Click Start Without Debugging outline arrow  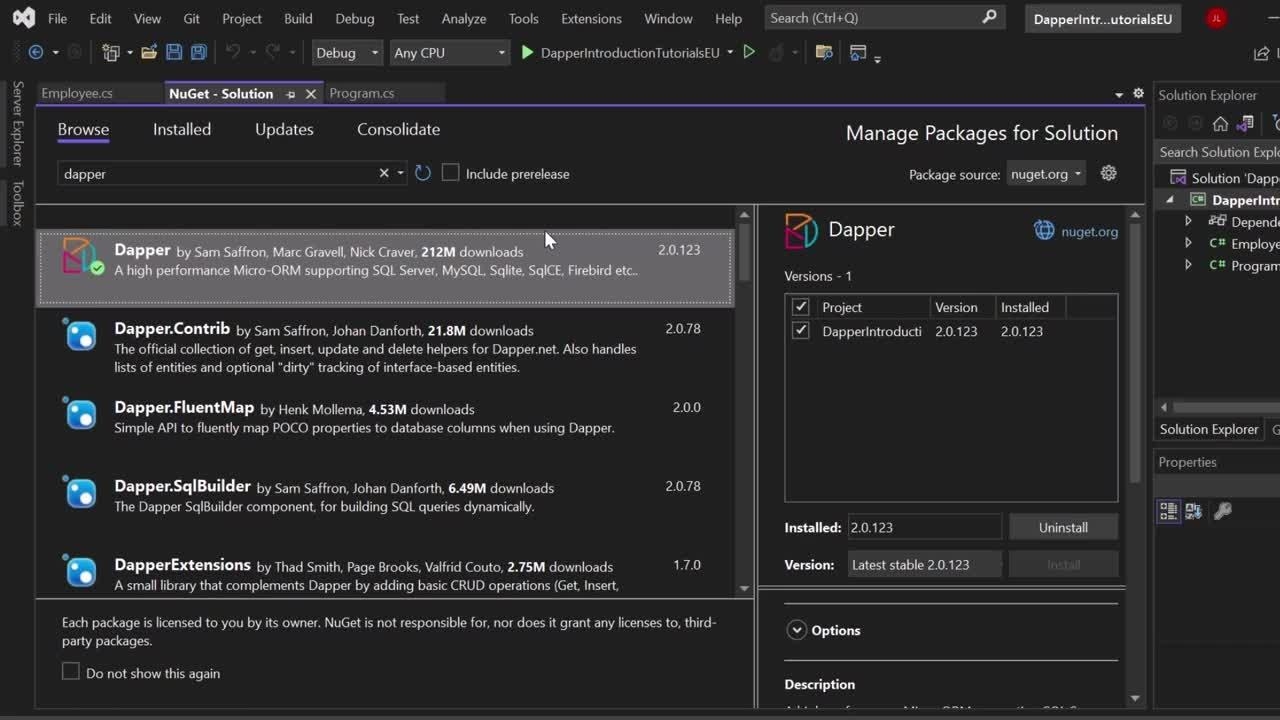click(x=749, y=53)
